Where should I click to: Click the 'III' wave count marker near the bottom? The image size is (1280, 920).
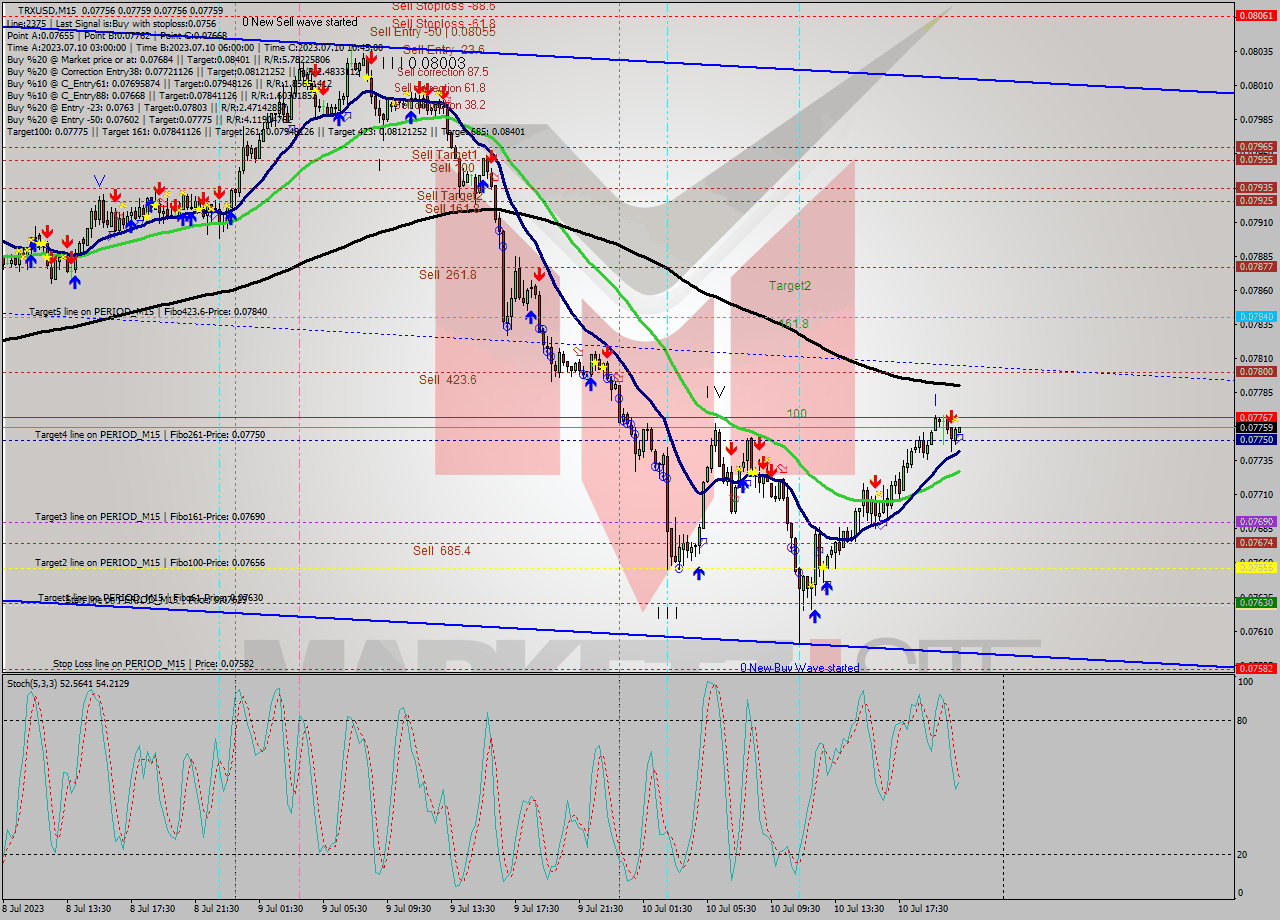[668, 614]
